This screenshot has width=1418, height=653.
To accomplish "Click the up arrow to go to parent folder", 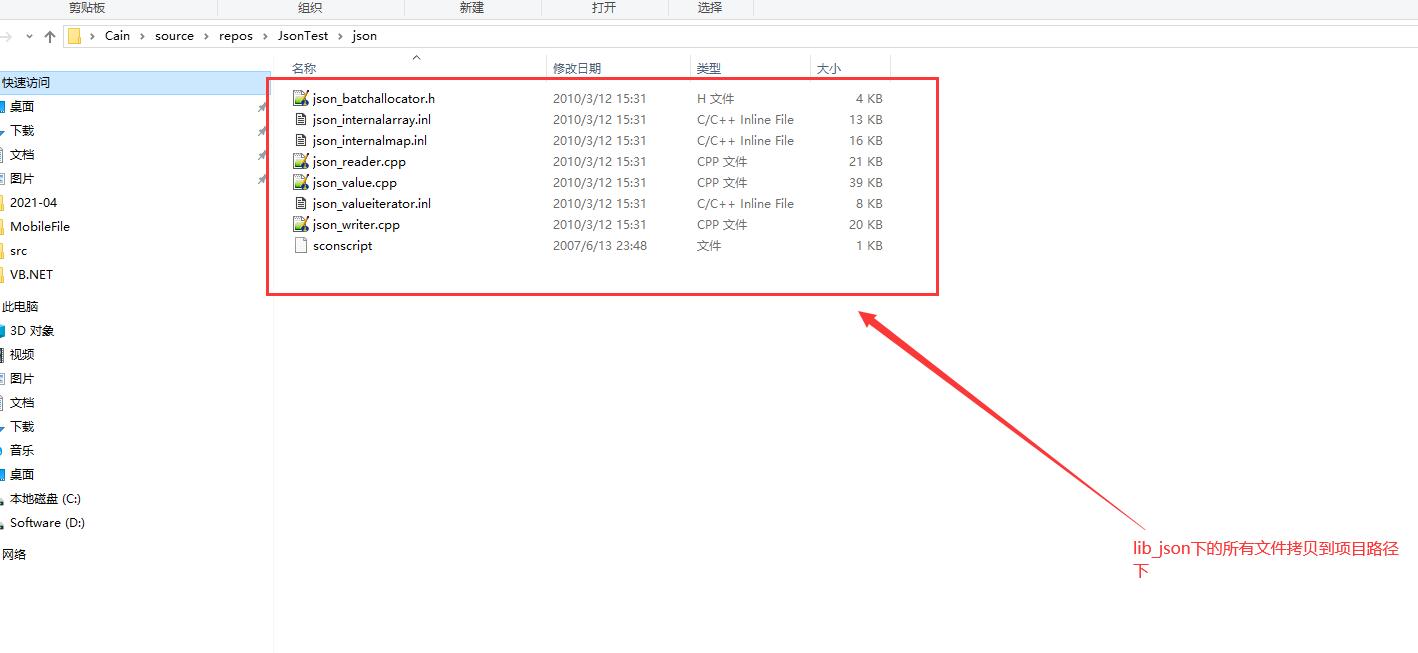I will coord(49,36).
